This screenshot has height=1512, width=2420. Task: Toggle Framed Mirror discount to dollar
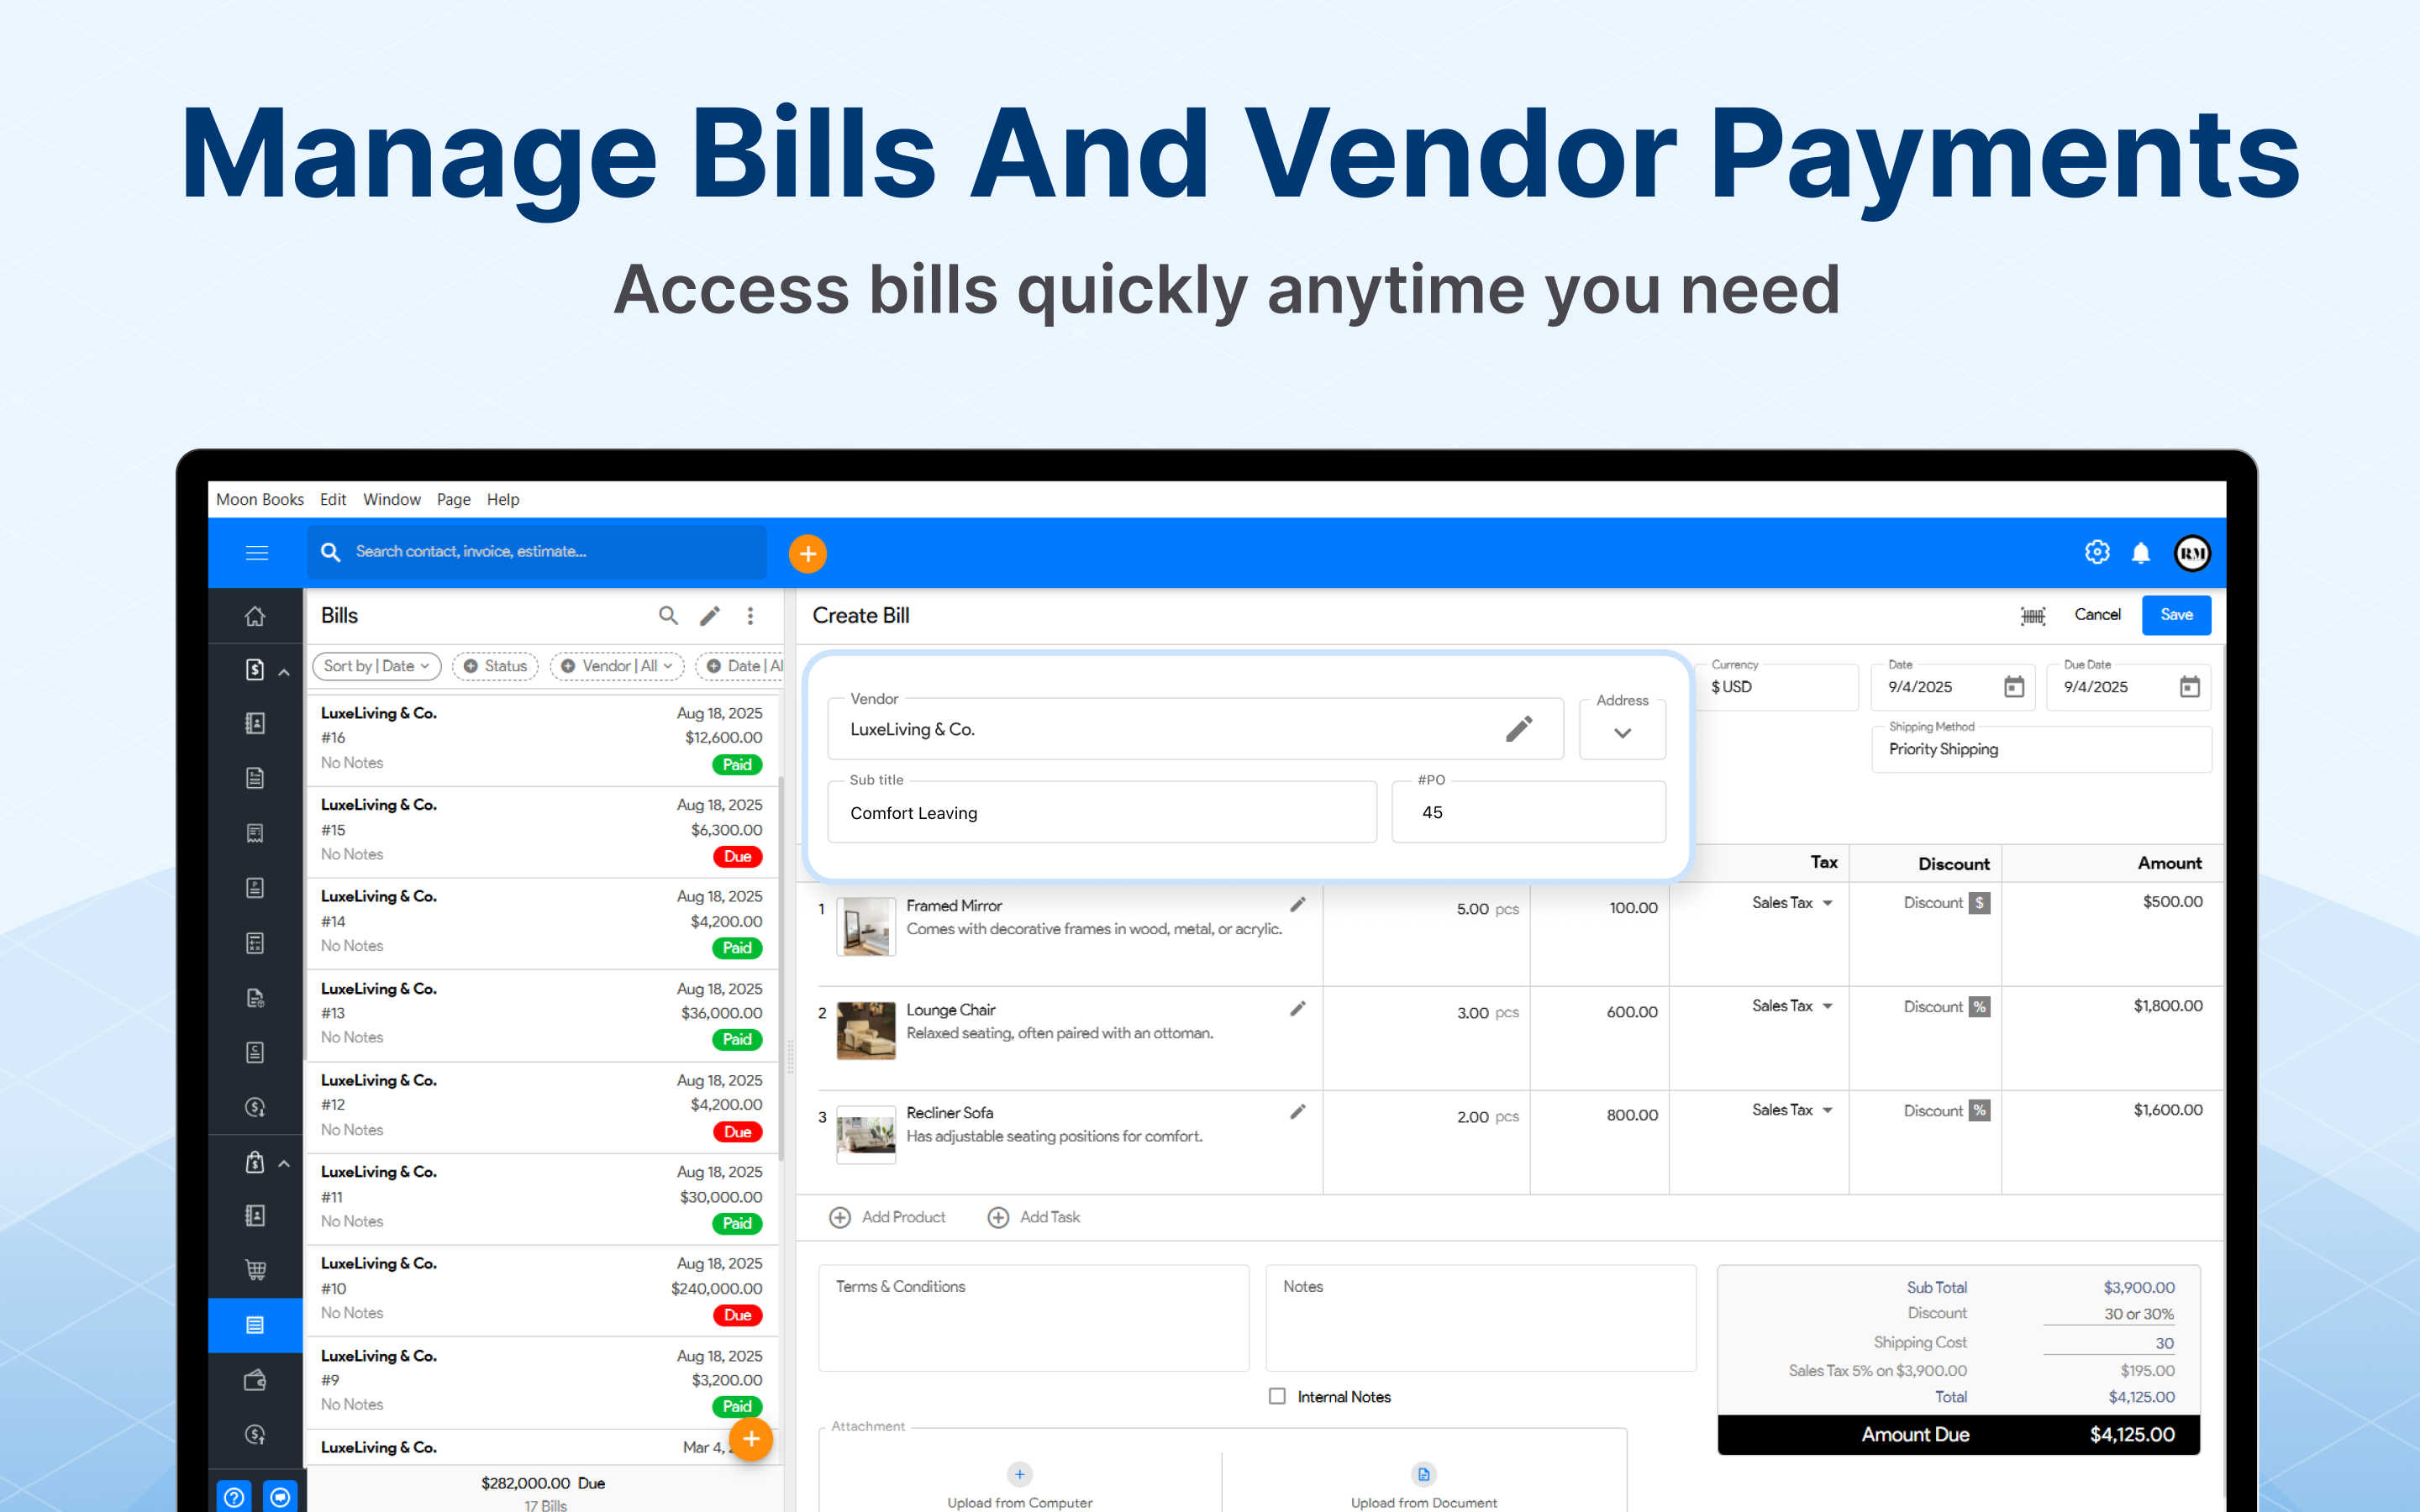coord(1979,903)
